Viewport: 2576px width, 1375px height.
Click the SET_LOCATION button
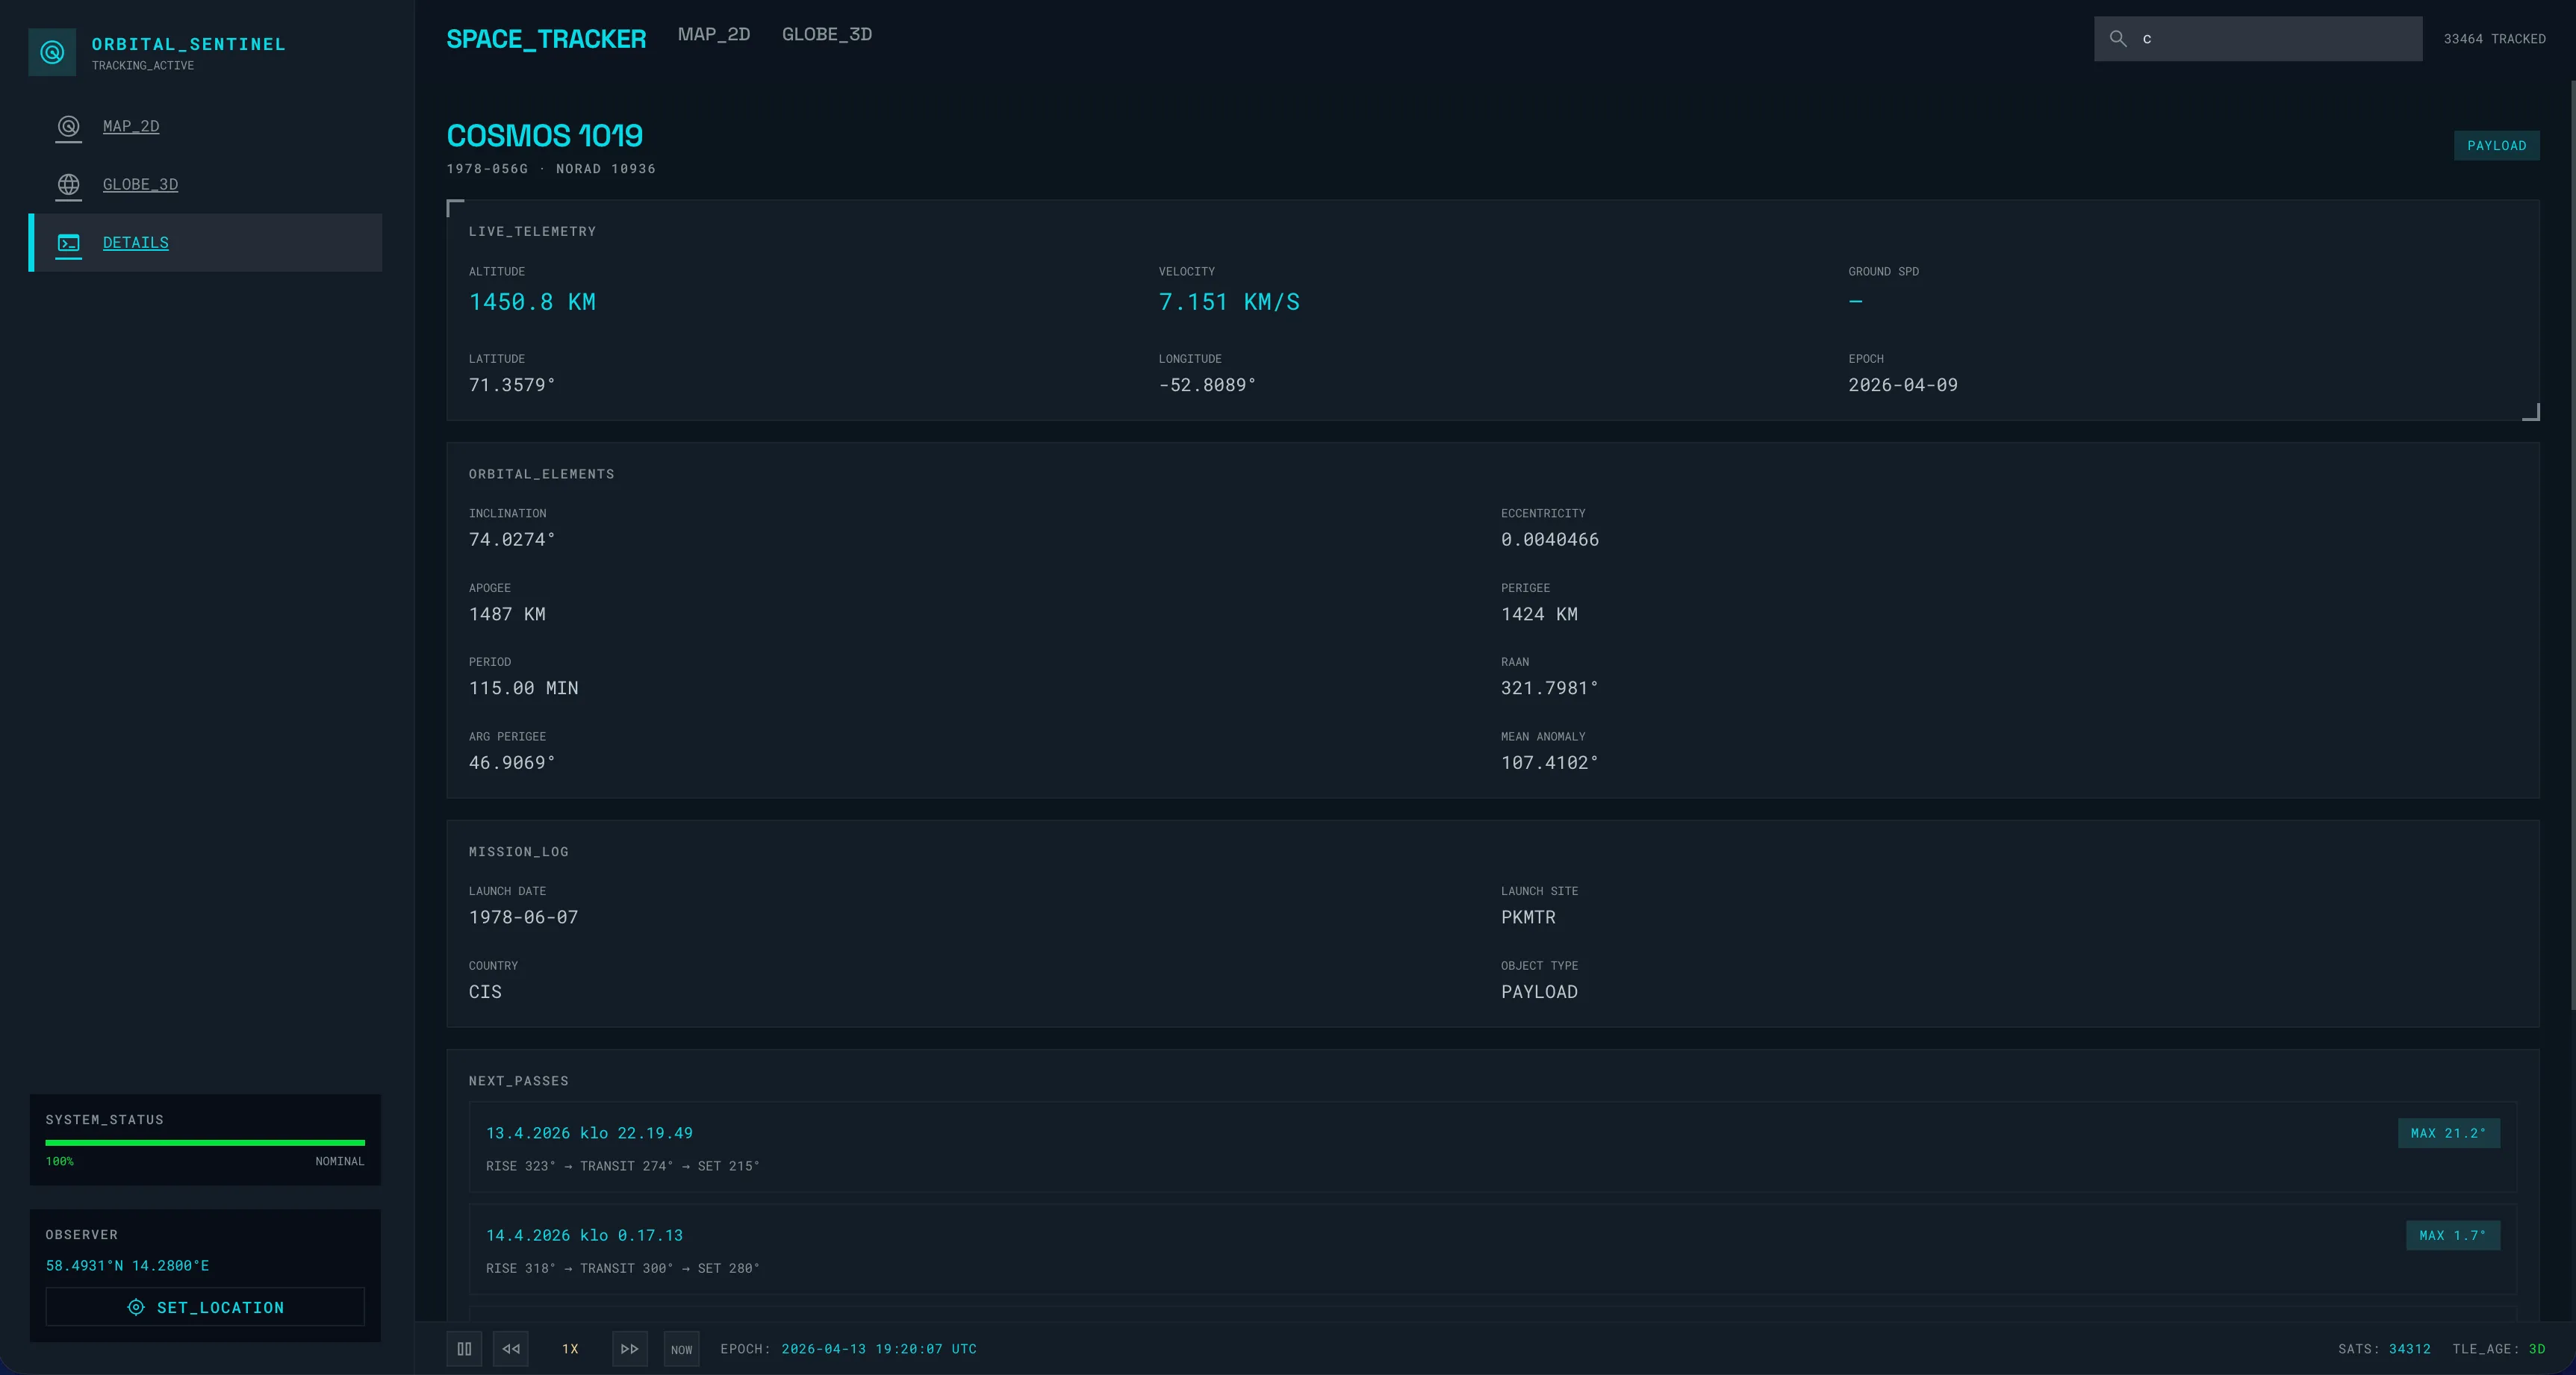point(205,1307)
